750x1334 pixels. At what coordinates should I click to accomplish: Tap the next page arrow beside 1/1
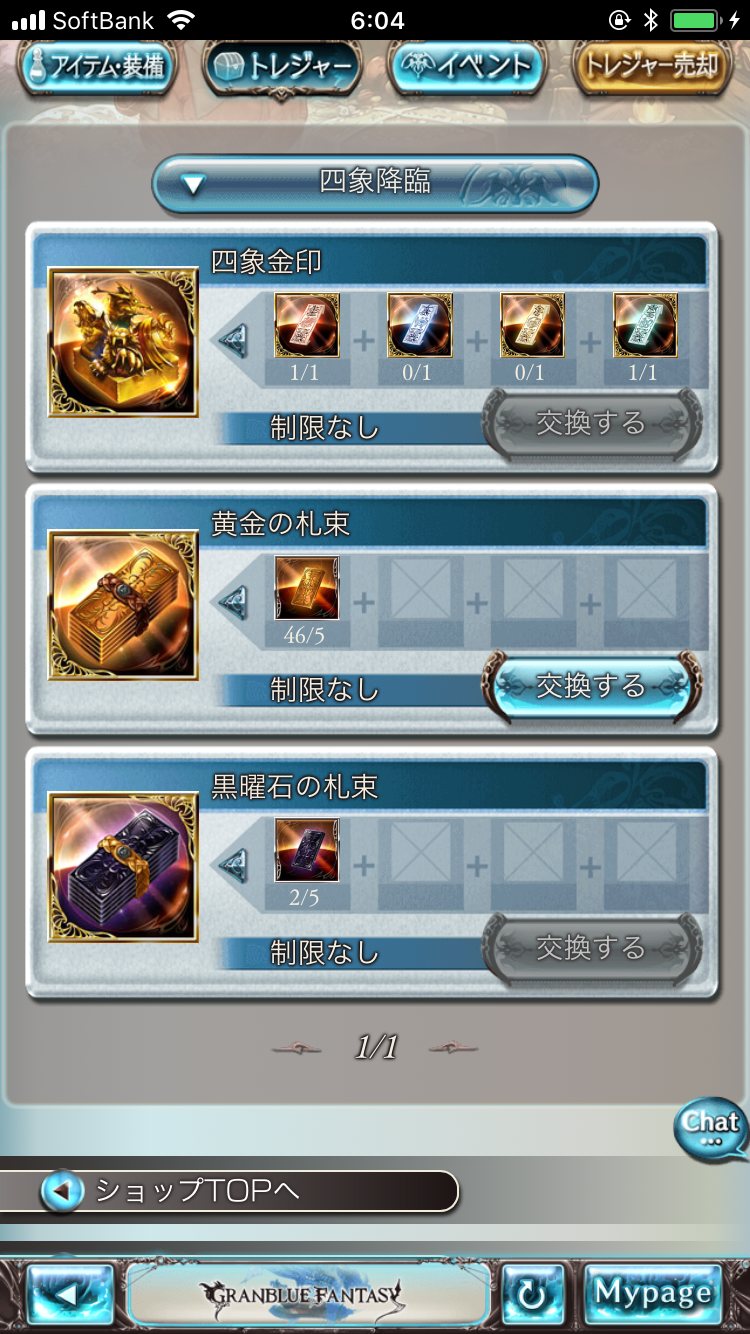(x=454, y=1048)
